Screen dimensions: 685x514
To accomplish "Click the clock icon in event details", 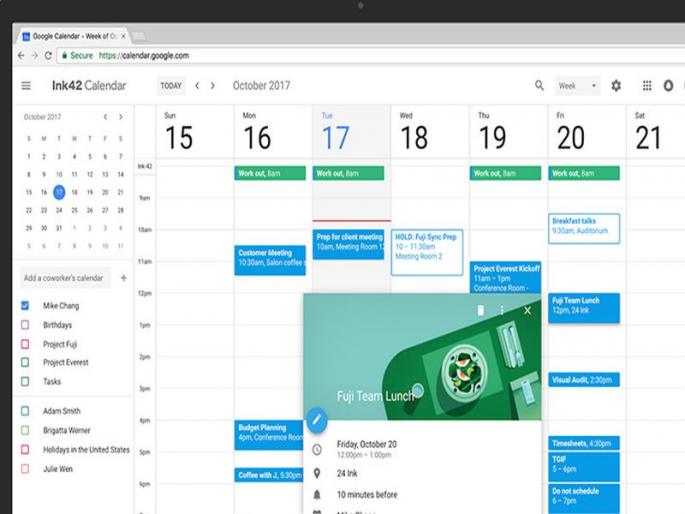I will point(317,449).
